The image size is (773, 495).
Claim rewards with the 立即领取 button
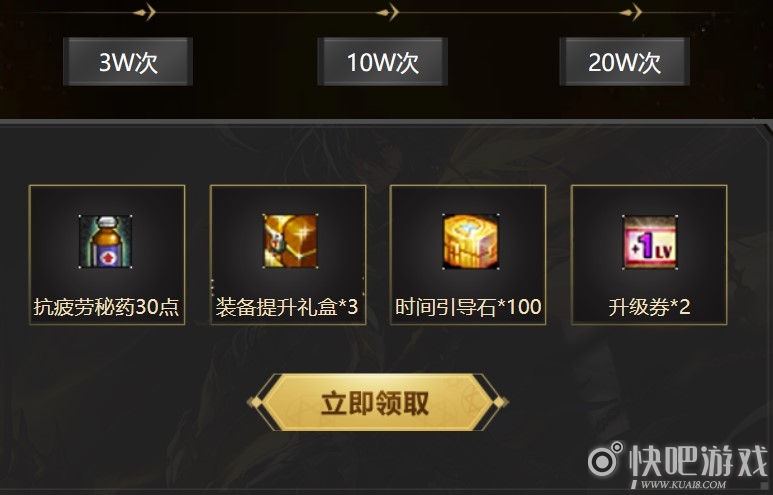378,402
